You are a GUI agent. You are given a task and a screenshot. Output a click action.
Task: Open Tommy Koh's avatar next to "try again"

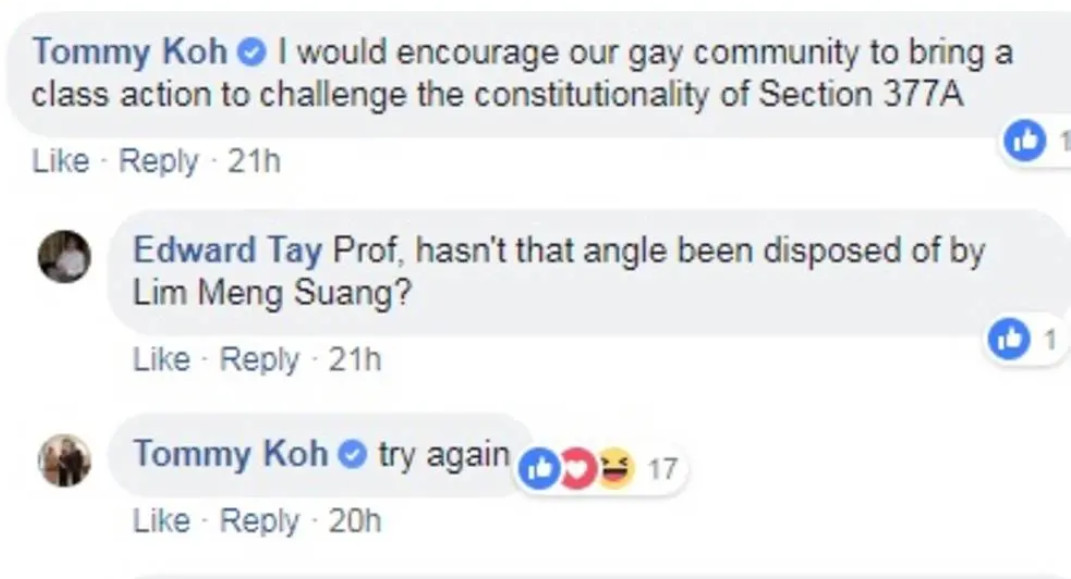point(64,460)
